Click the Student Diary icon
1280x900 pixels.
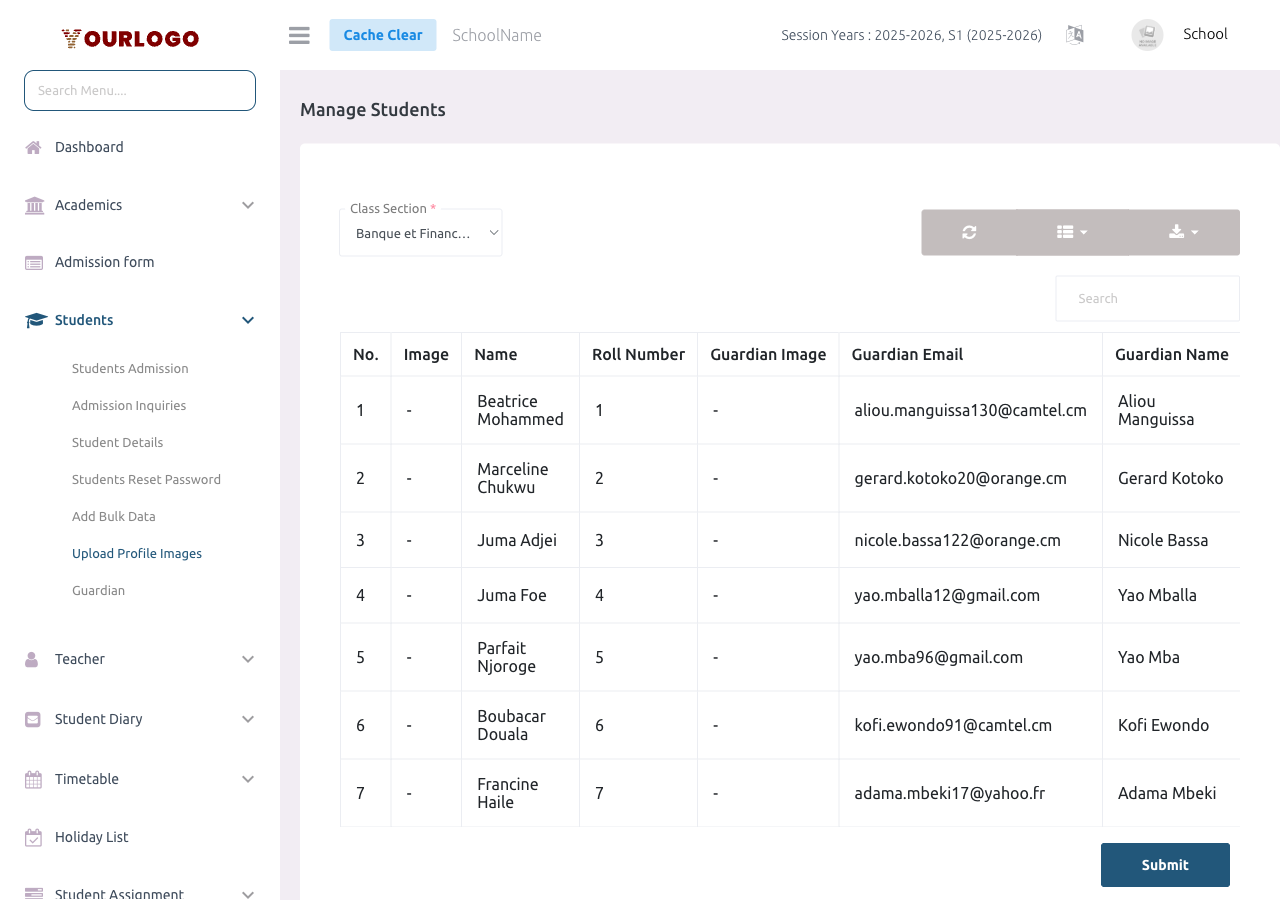pyautogui.click(x=33, y=718)
